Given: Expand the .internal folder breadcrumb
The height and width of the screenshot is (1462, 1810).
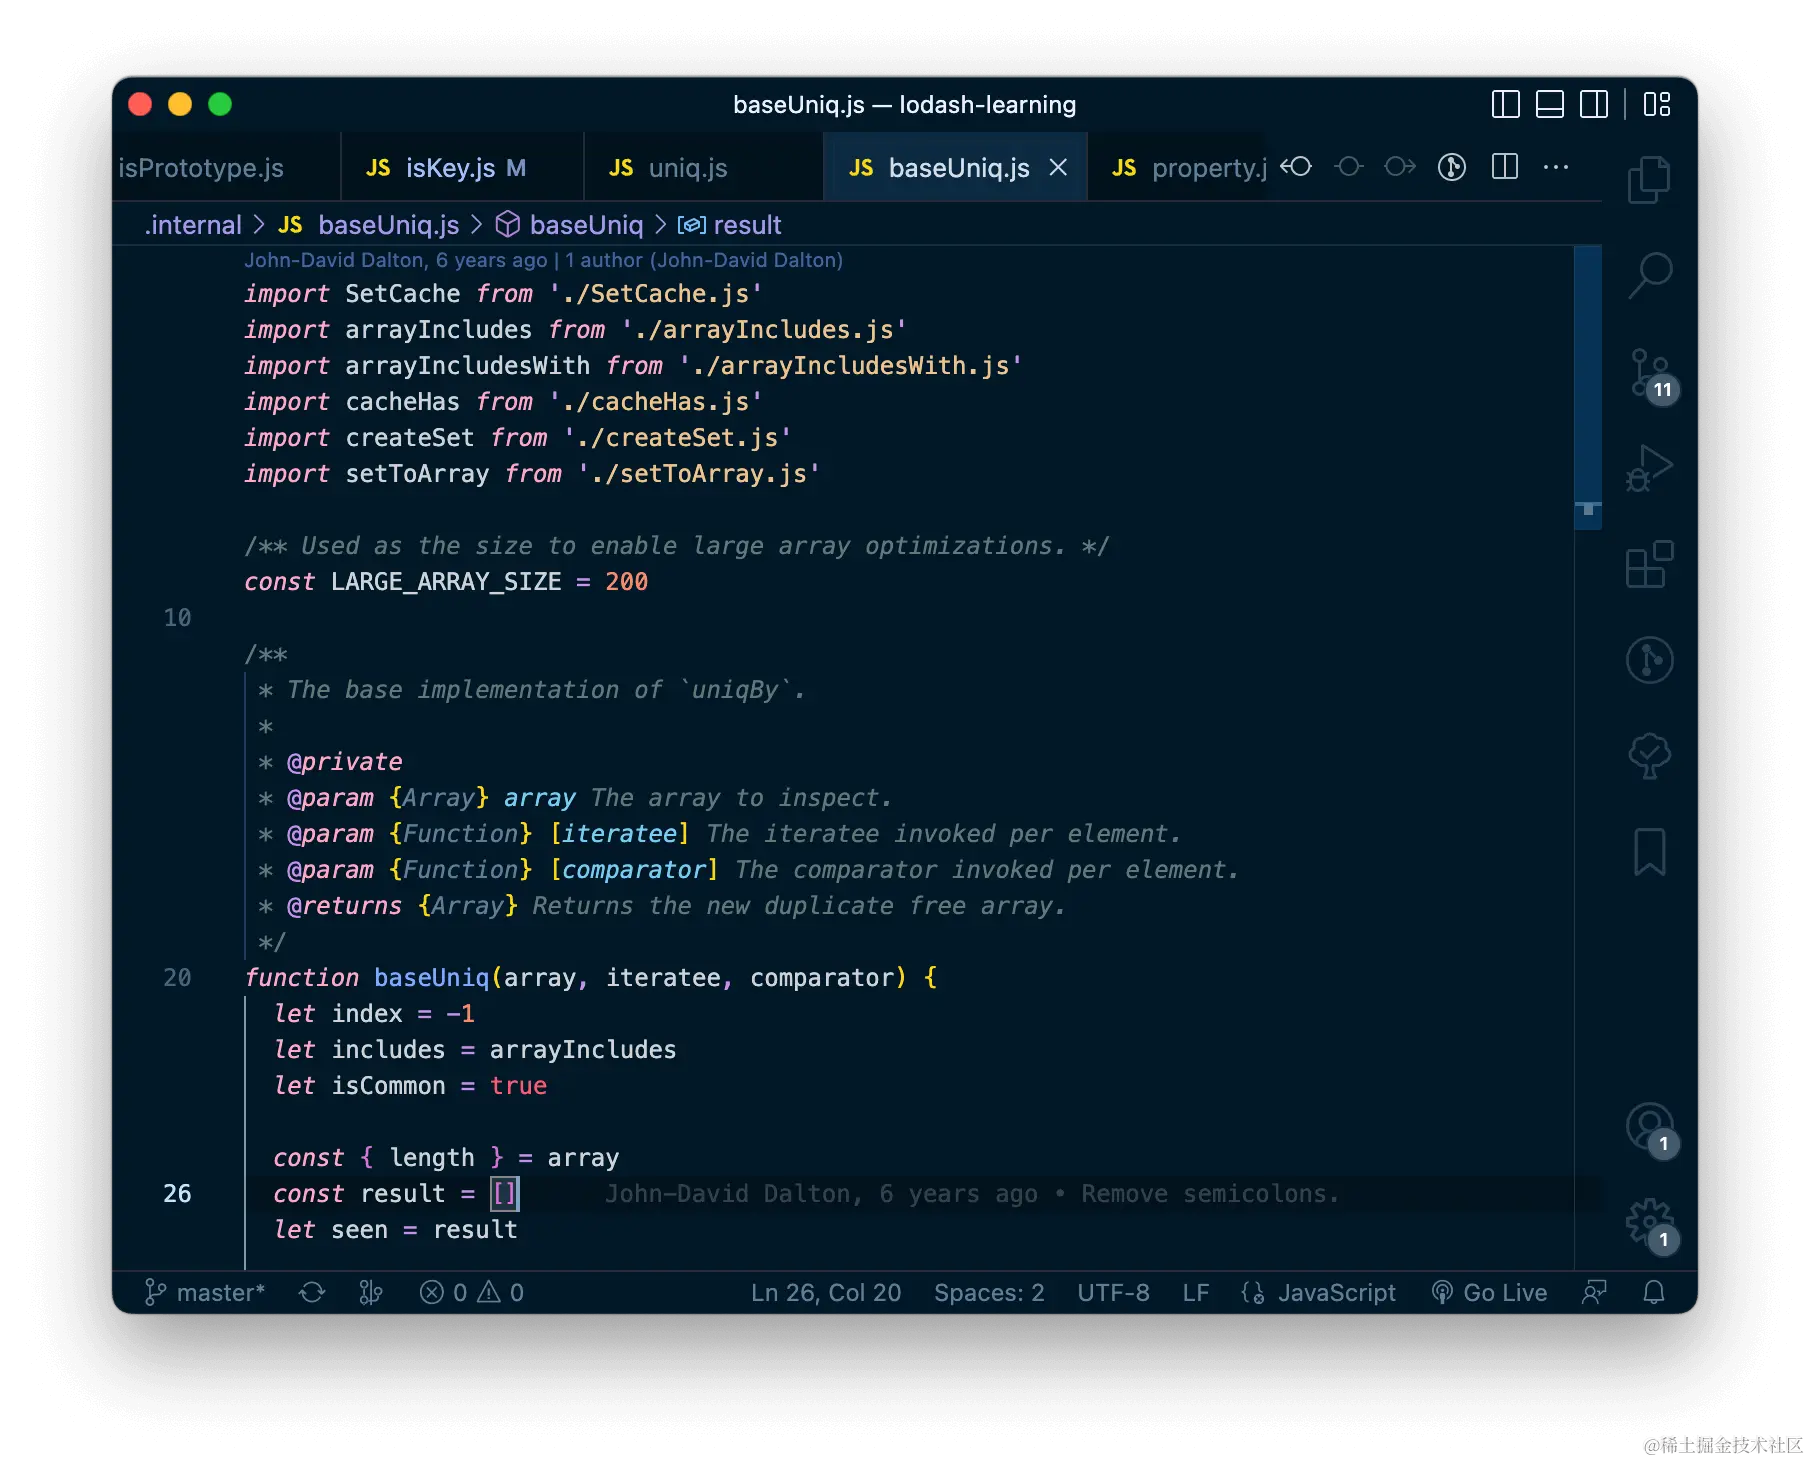Looking at the screenshot, I should [193, 225].
